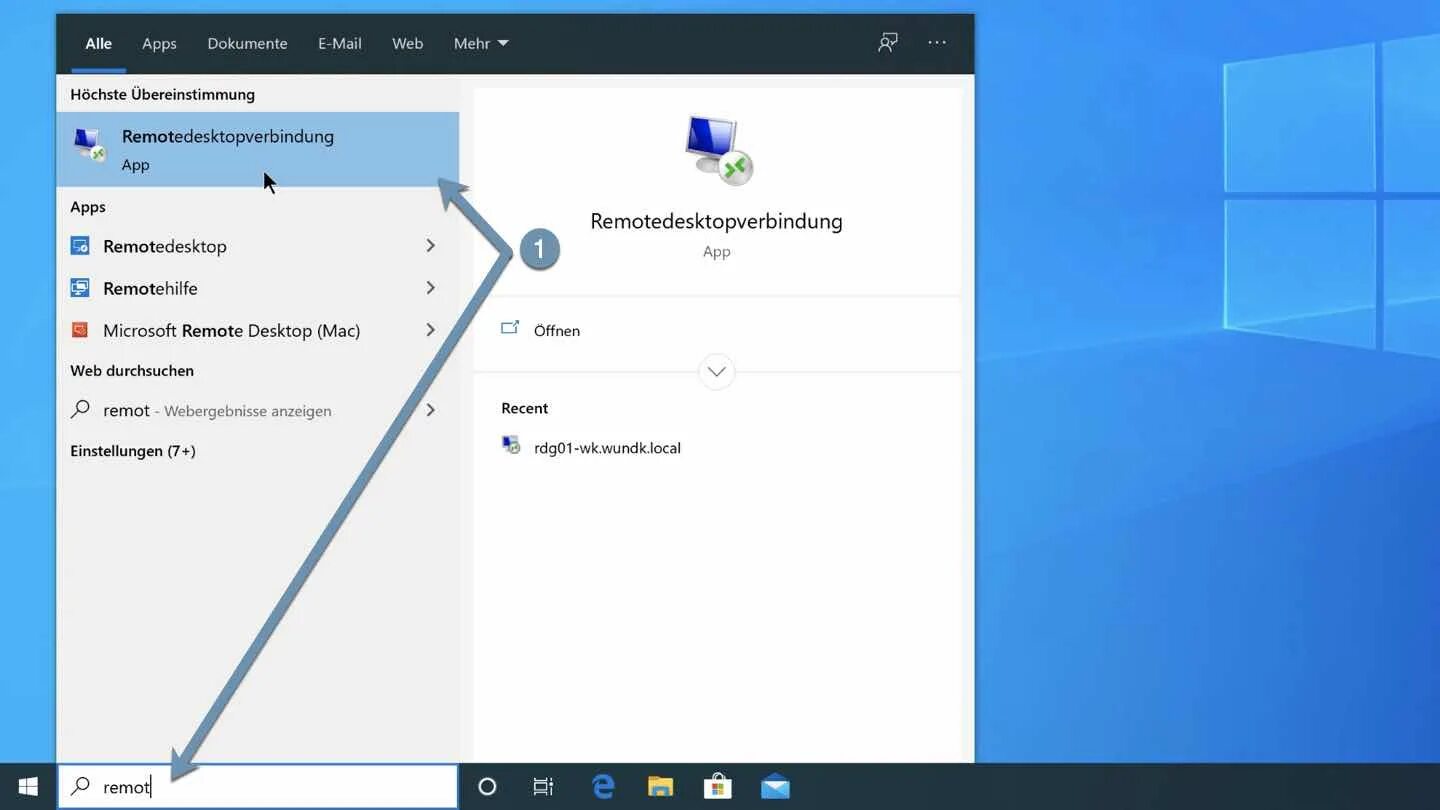Open the Mehr dropdown menu
Viewport: 1440px width, 810px height.
[x=481, y=43]
